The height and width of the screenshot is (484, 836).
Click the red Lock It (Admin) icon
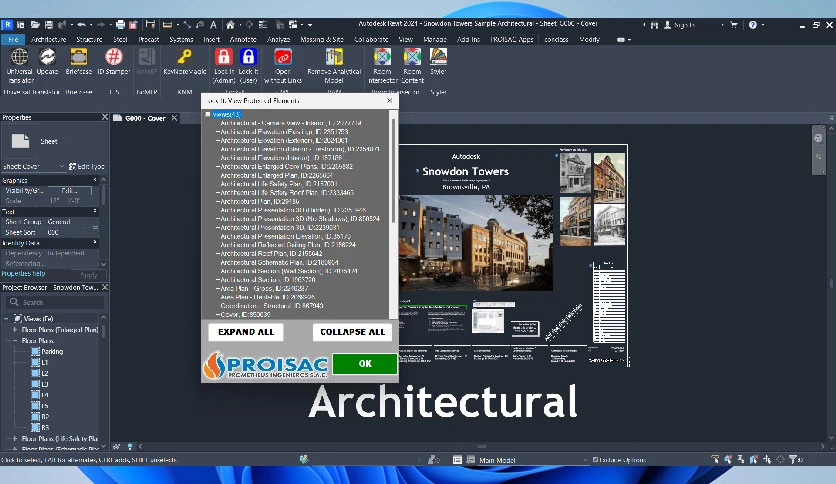point(223,57)
